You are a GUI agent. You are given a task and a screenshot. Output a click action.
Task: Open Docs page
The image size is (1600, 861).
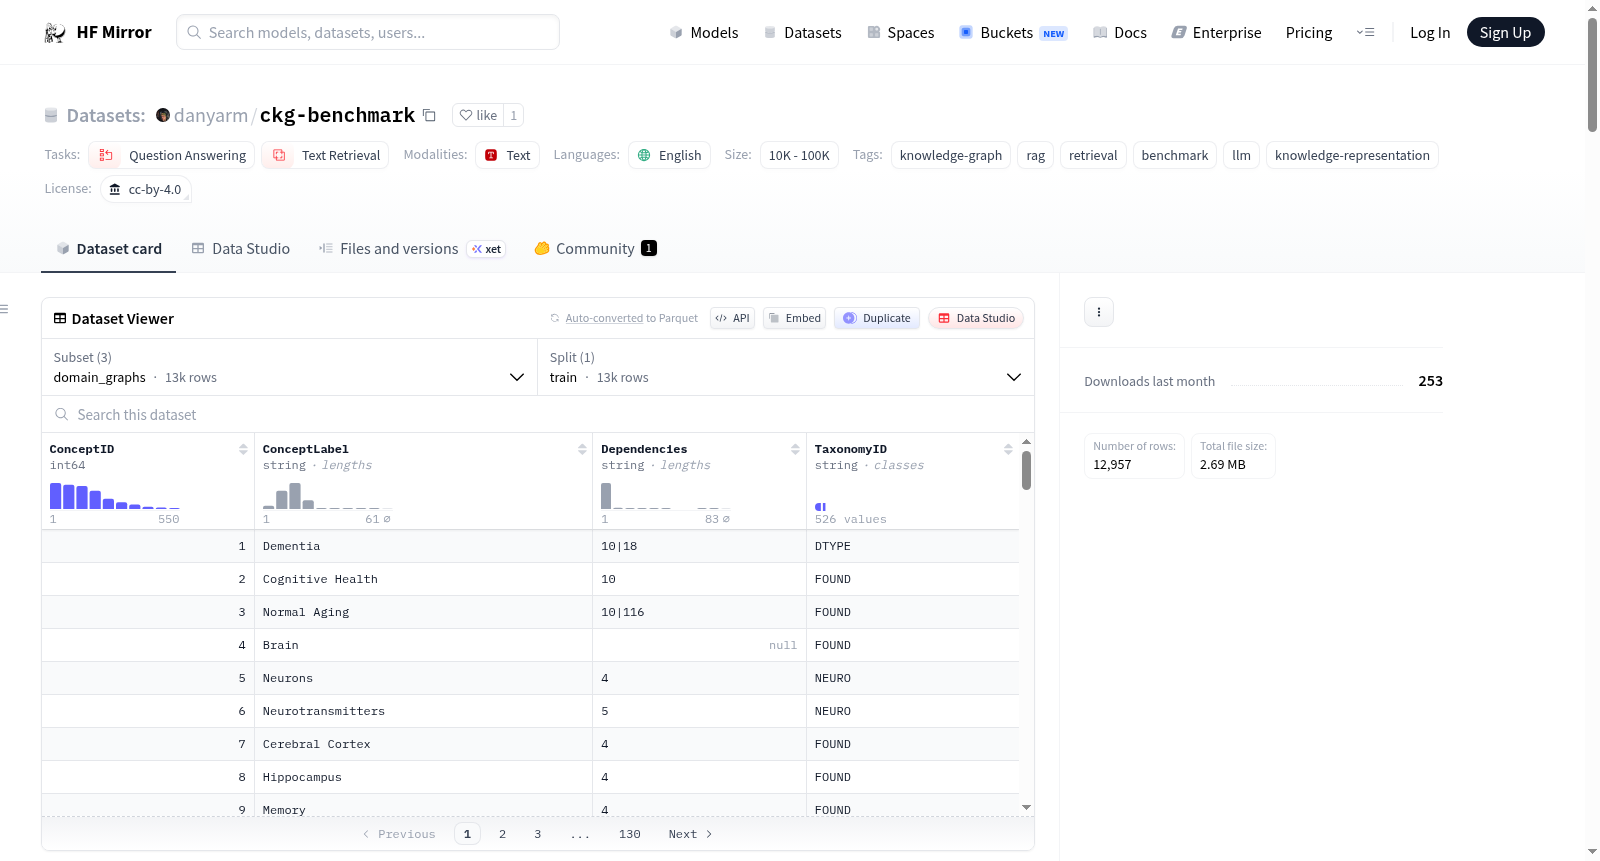pyautogui.click(x=1120, y=32)
